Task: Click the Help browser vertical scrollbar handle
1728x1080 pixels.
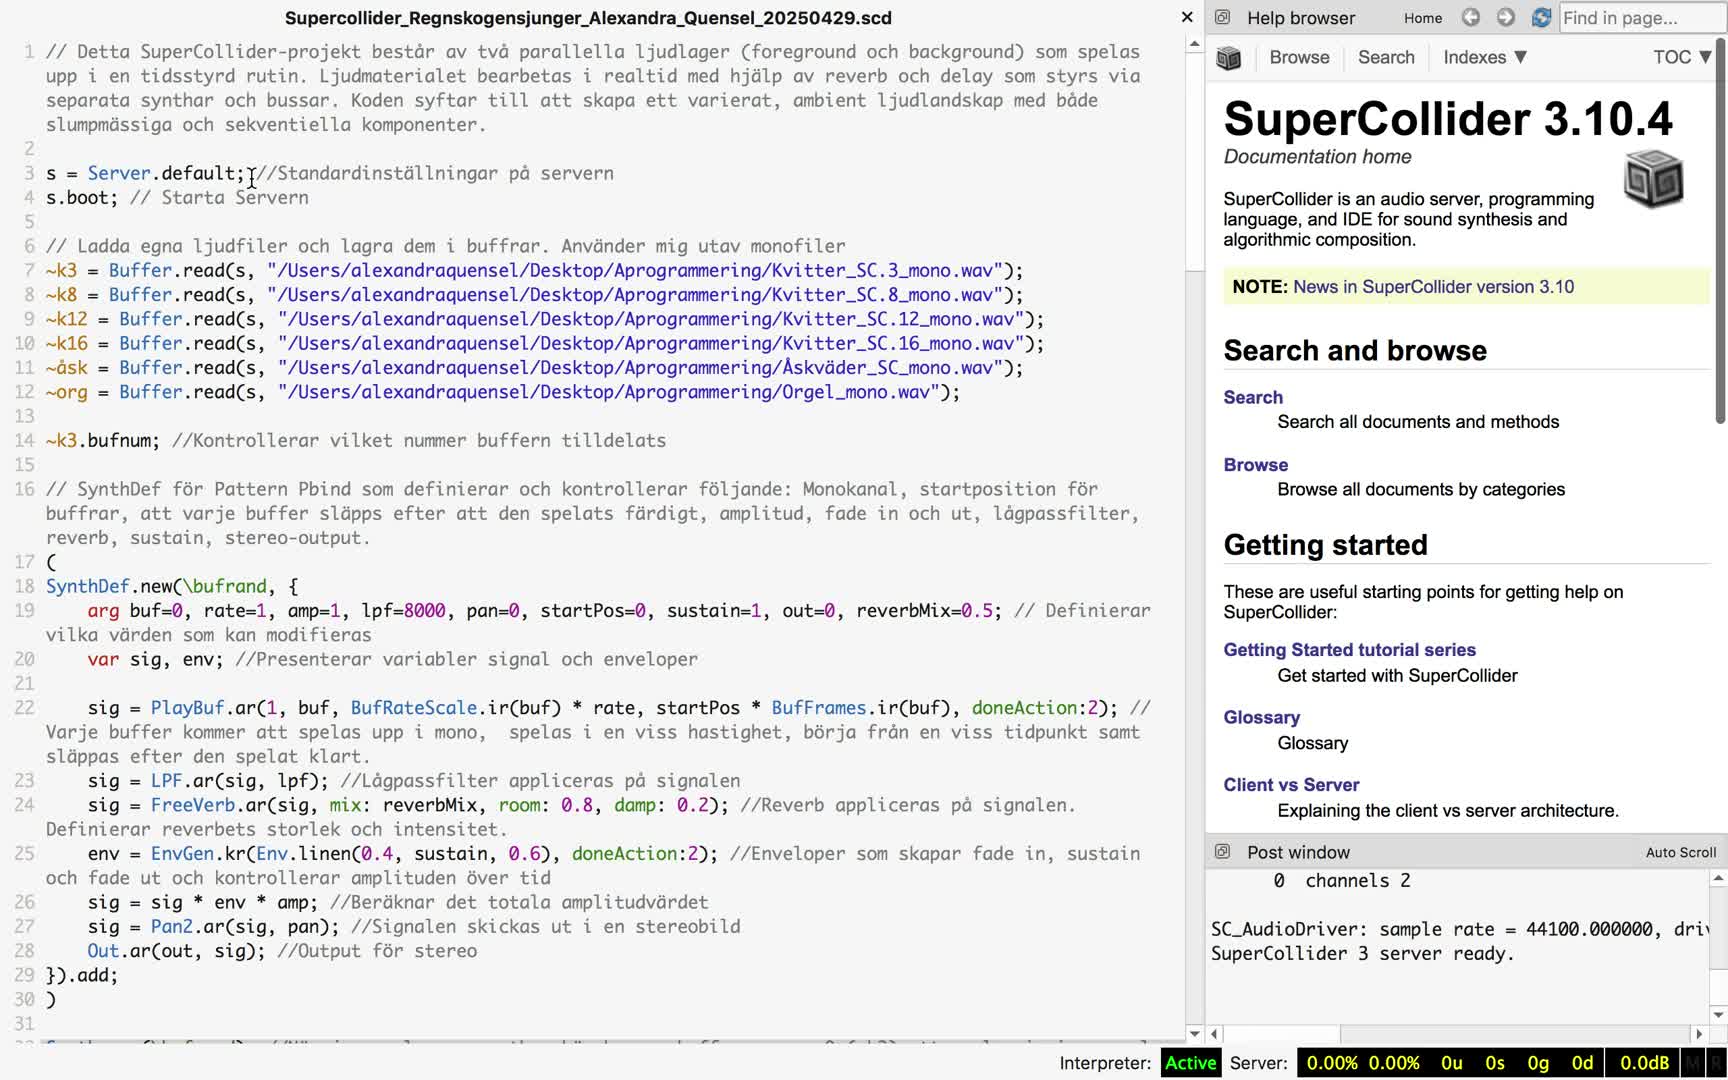Action: [1720, 230]
